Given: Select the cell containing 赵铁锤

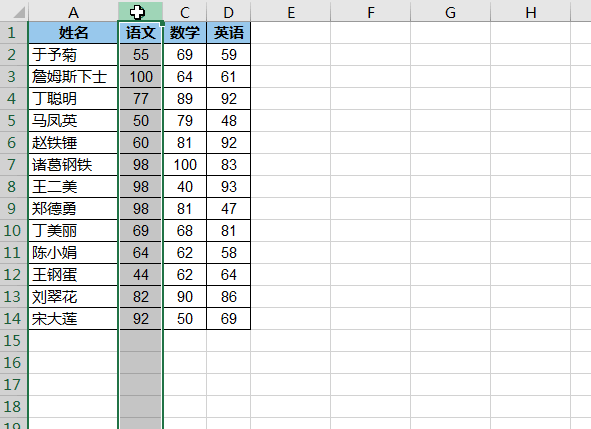Looking at the screenshot, I should pyautogui.click(x=73, y=142).
